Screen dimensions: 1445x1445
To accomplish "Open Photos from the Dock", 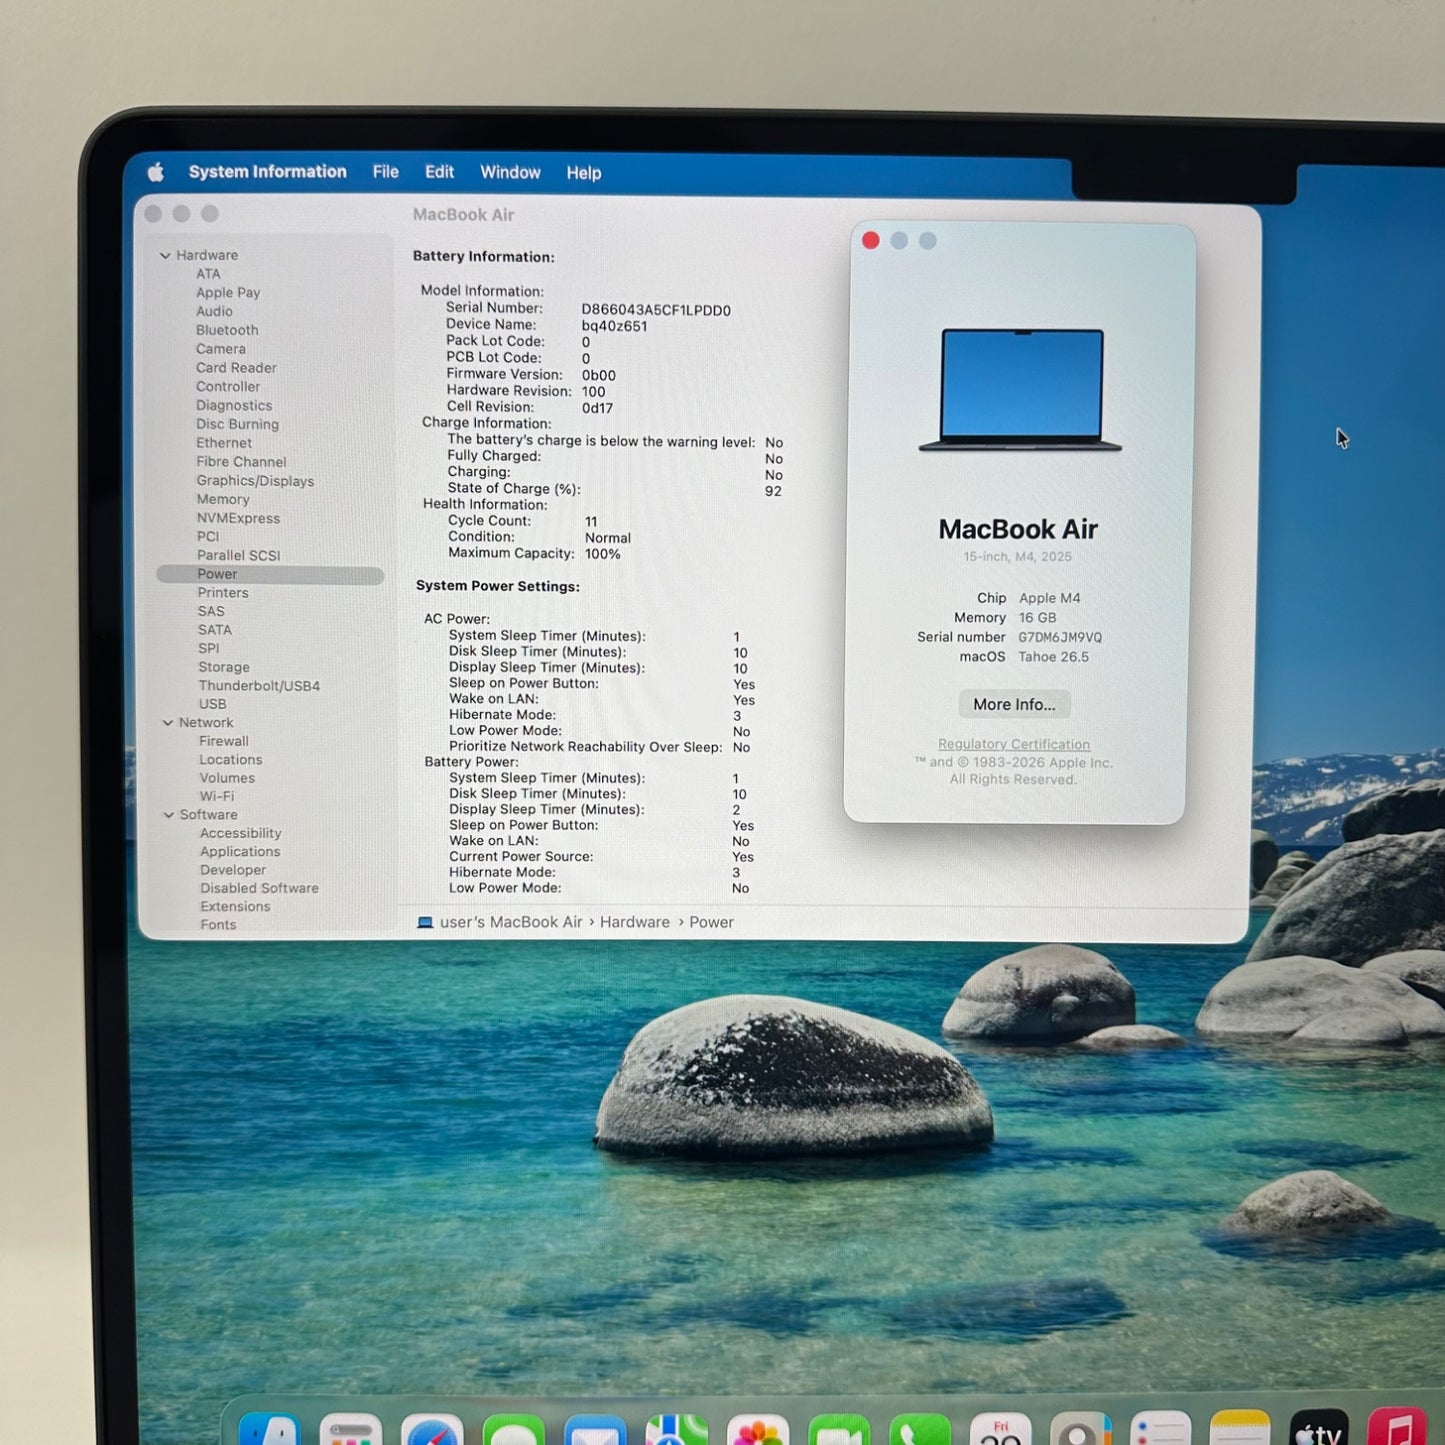I will coord(758,1432).
